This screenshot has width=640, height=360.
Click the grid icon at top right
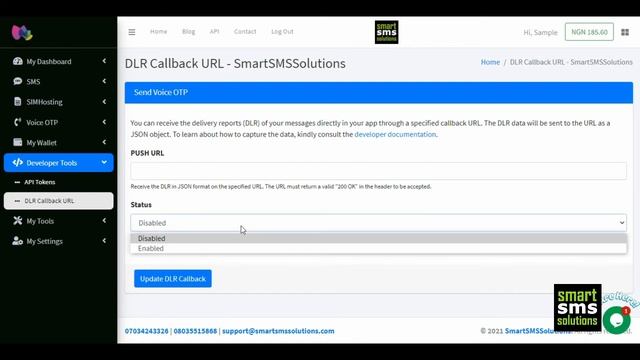point(625,32)
